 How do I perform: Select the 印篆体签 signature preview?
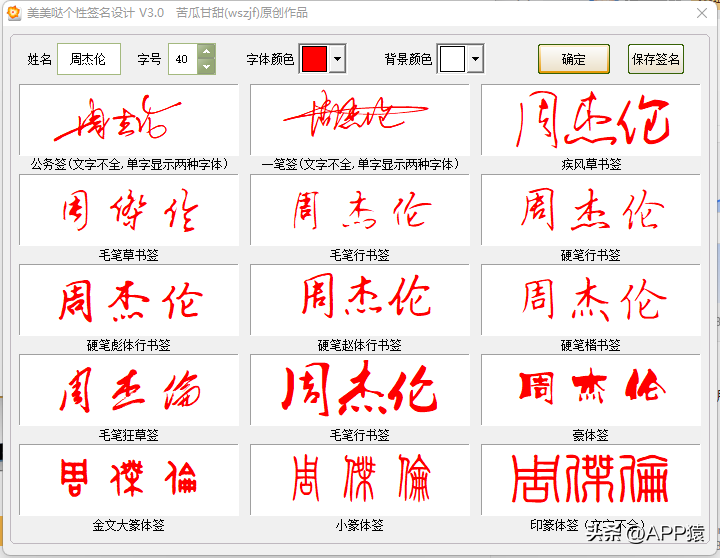pos(591,480)
